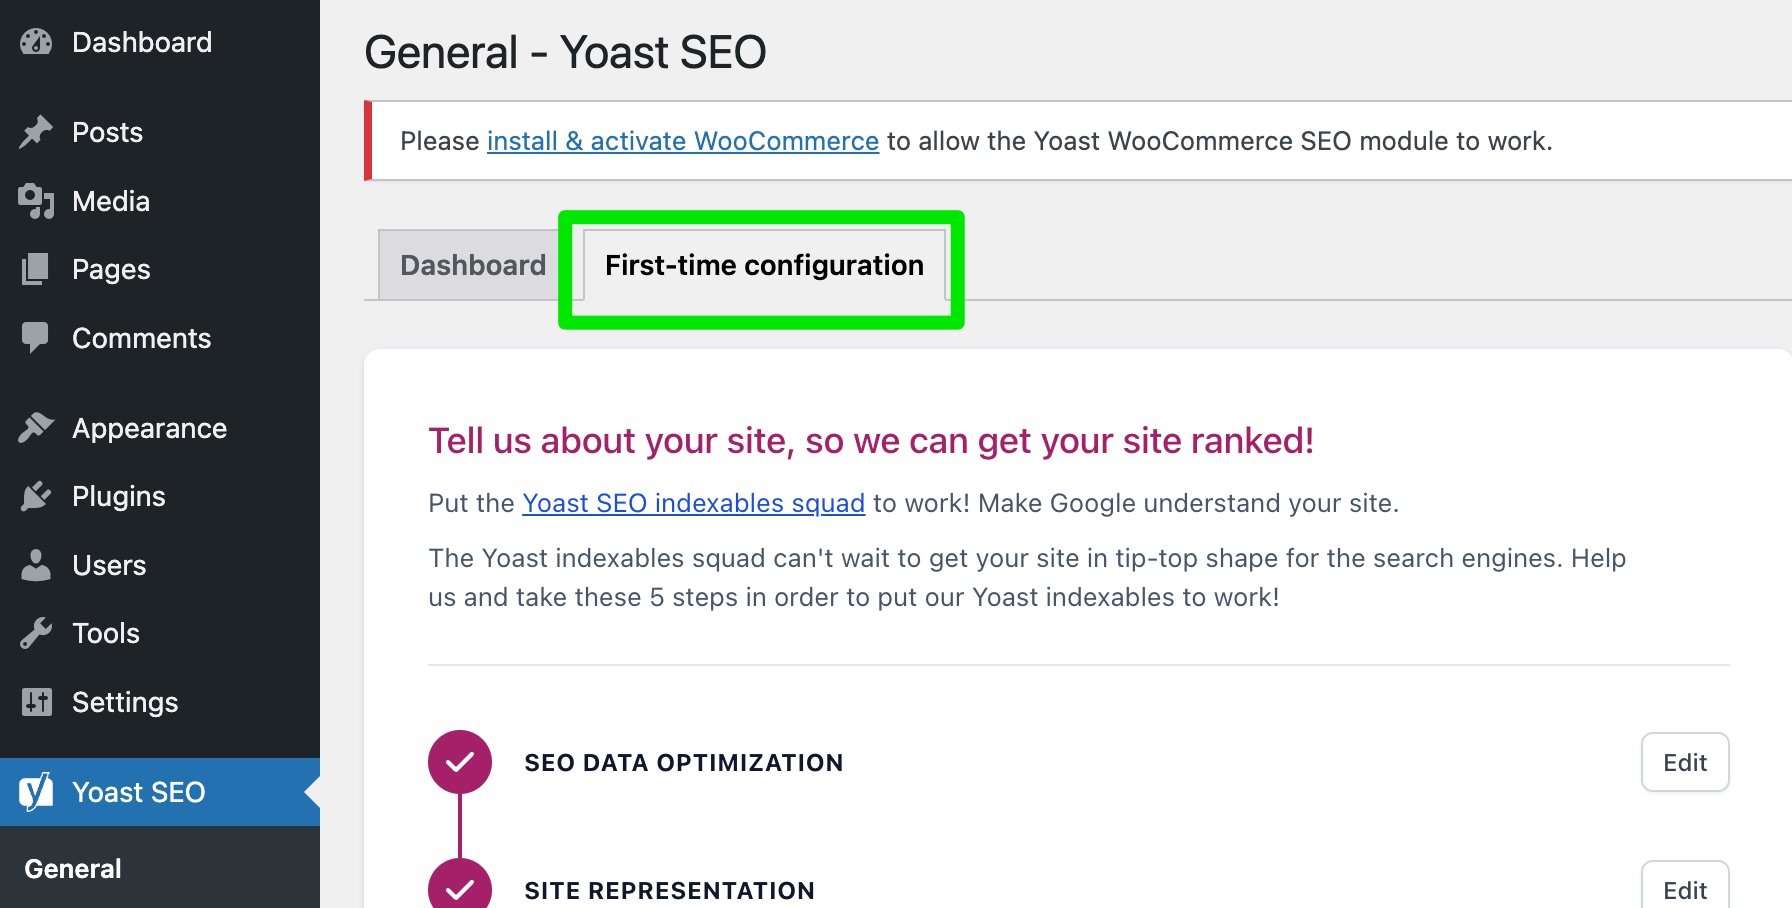Follow the Yoast SEO indexables squad link
The image size is (1792, 908).
[693, 503]
